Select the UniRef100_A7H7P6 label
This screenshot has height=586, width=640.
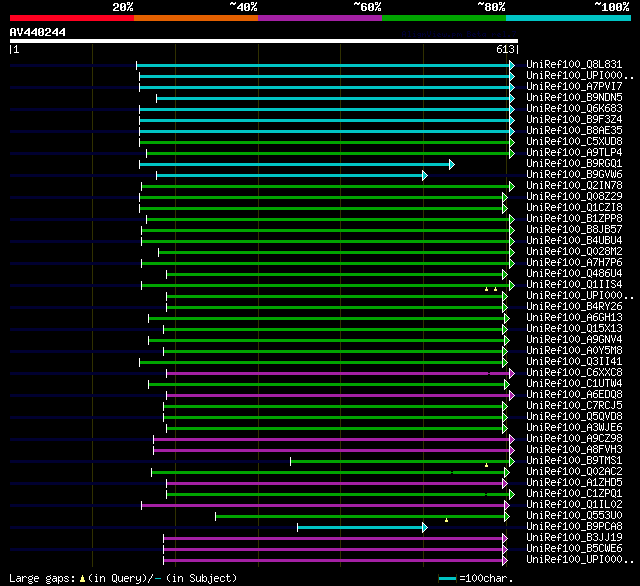click(x=574, y=262)
